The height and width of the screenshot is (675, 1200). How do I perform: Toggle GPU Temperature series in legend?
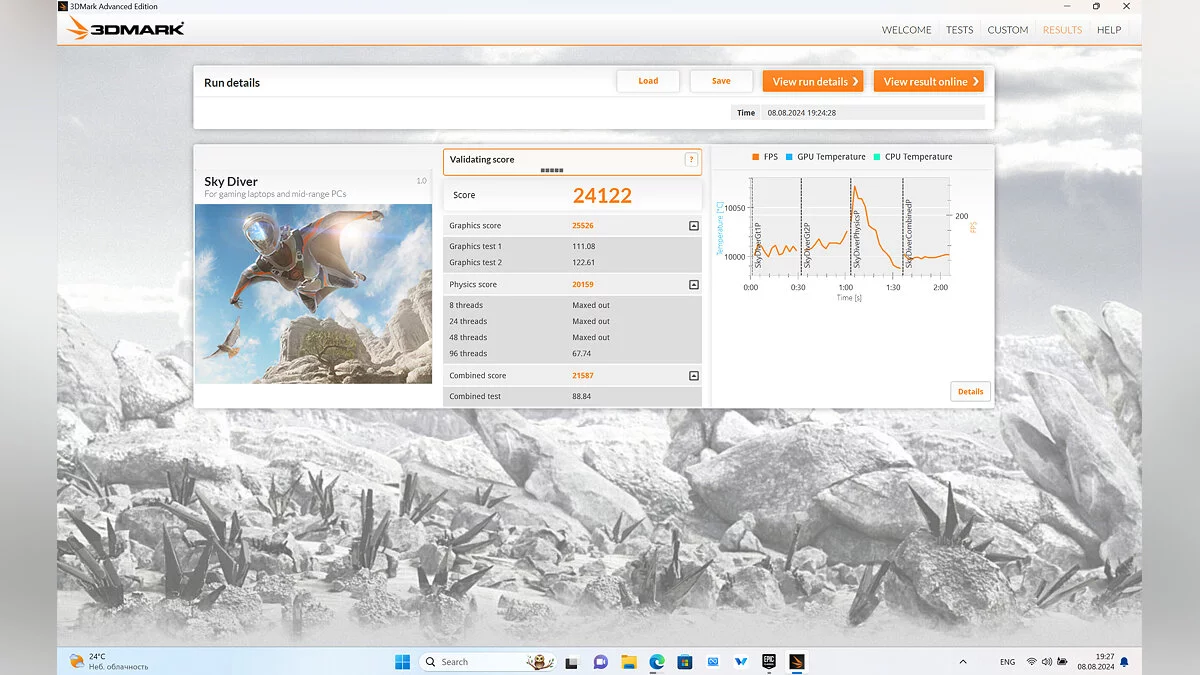(825, 157)
